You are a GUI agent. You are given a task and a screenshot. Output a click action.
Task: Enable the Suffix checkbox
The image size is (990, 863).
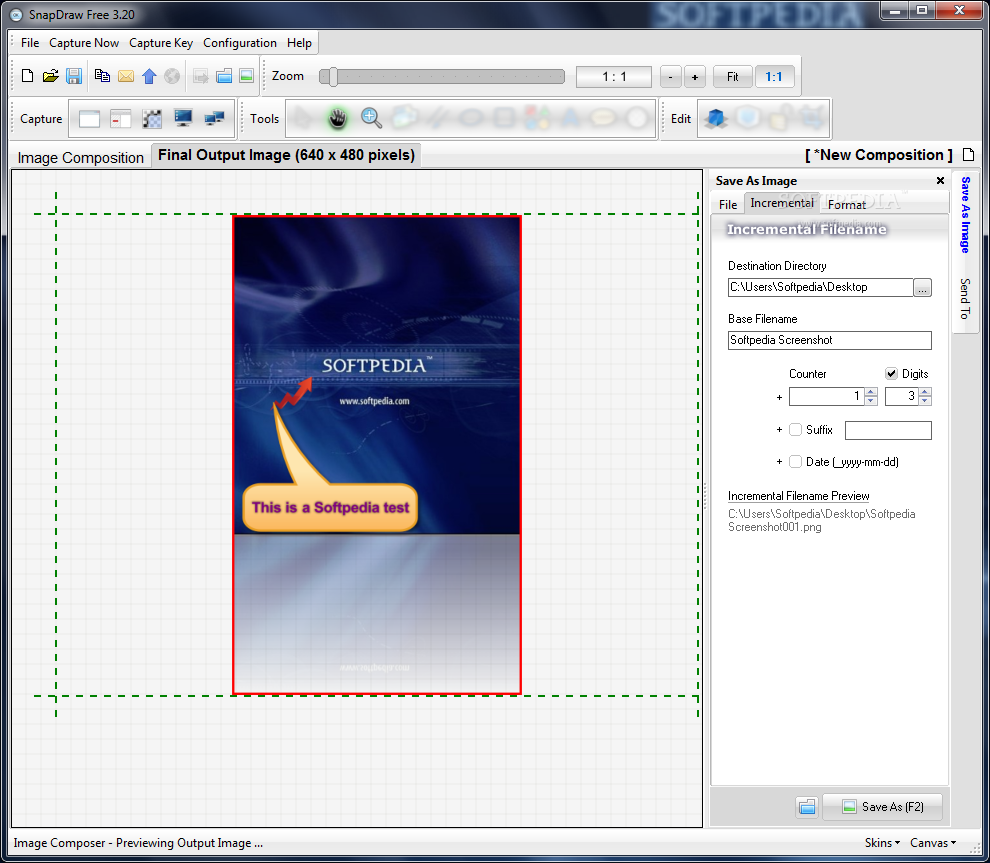[796, 430]
